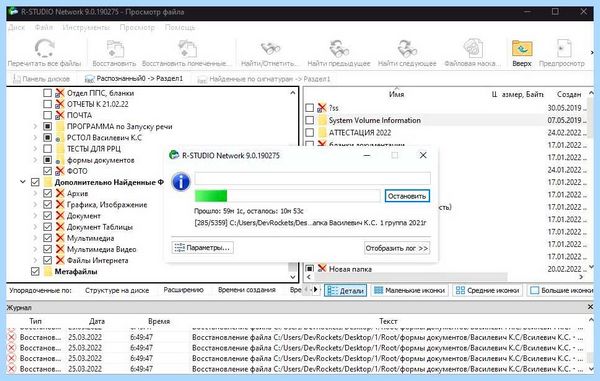600x381 pixels.
Task: Expand Графика, Изображение tree node
Action: pyautogui.click(x=35, y=204)
